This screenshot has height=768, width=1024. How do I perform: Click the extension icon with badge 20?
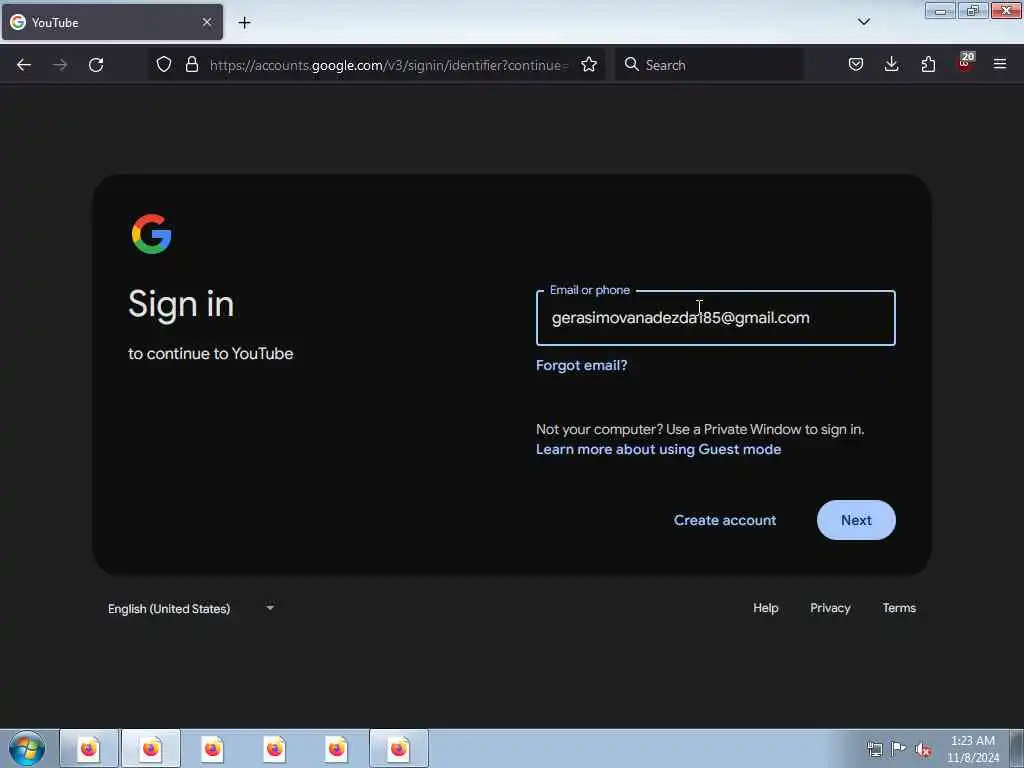click(x=965, y=63)
